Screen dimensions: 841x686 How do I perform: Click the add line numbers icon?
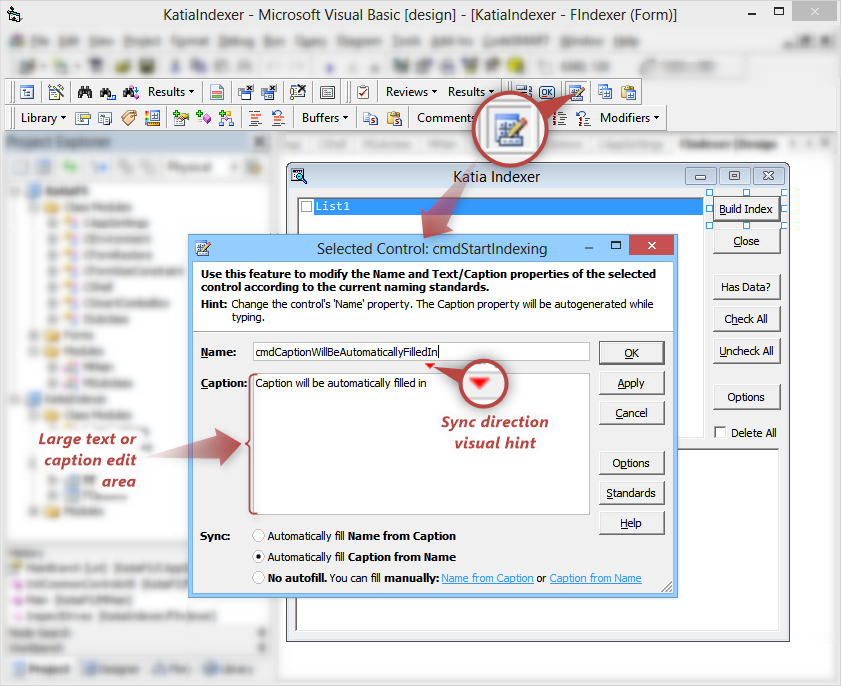click(x=560, y=118)
